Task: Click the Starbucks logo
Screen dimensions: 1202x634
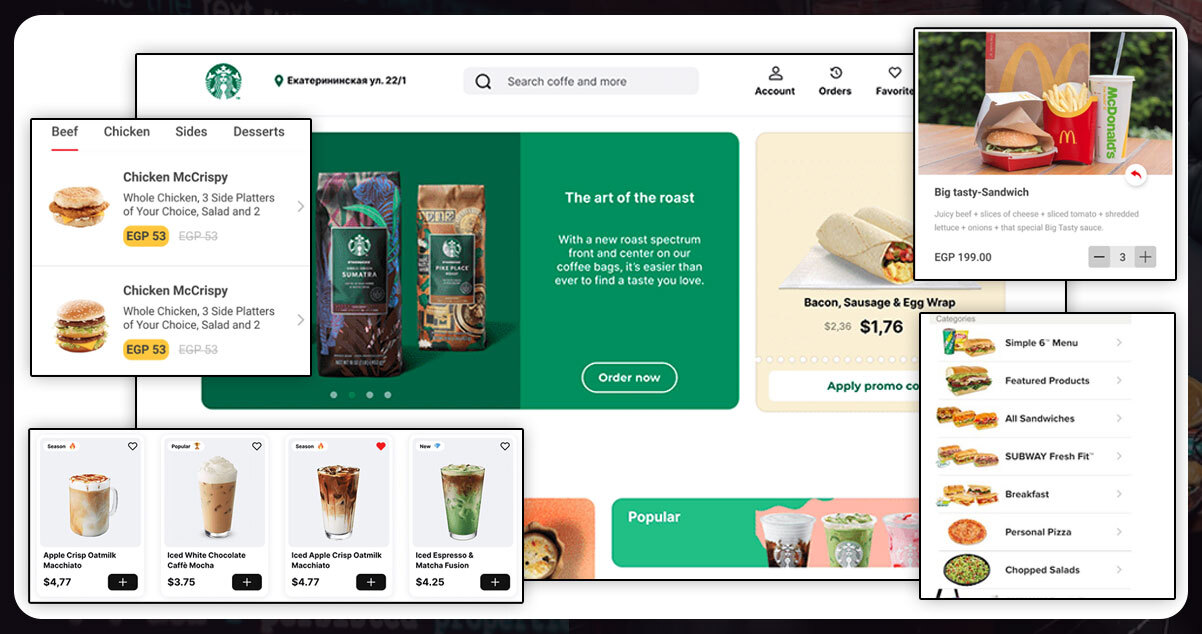Action: (x=223, y=81)
